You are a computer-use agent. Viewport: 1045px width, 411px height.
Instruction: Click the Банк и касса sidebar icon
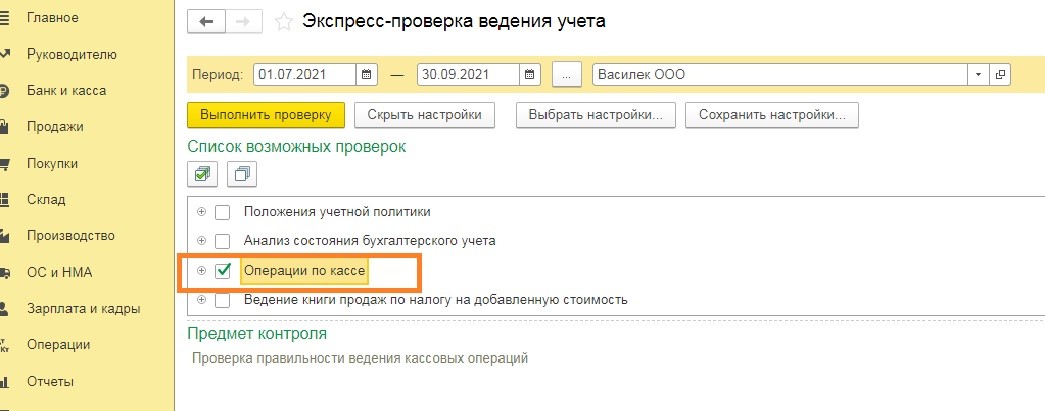[4, 91]
